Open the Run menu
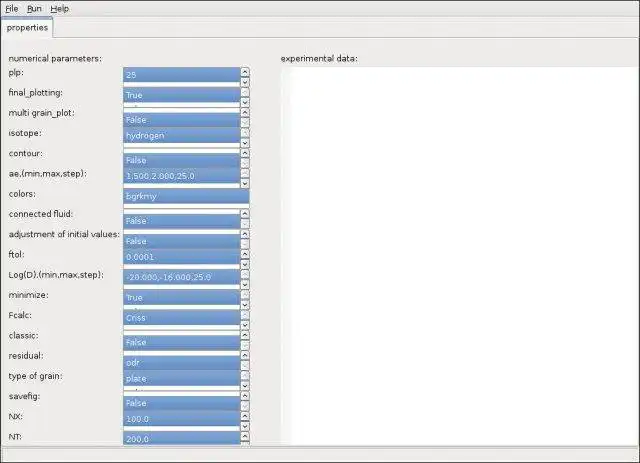Image resolution: width=640 pixels, height=463 pixels. point(34,9)
